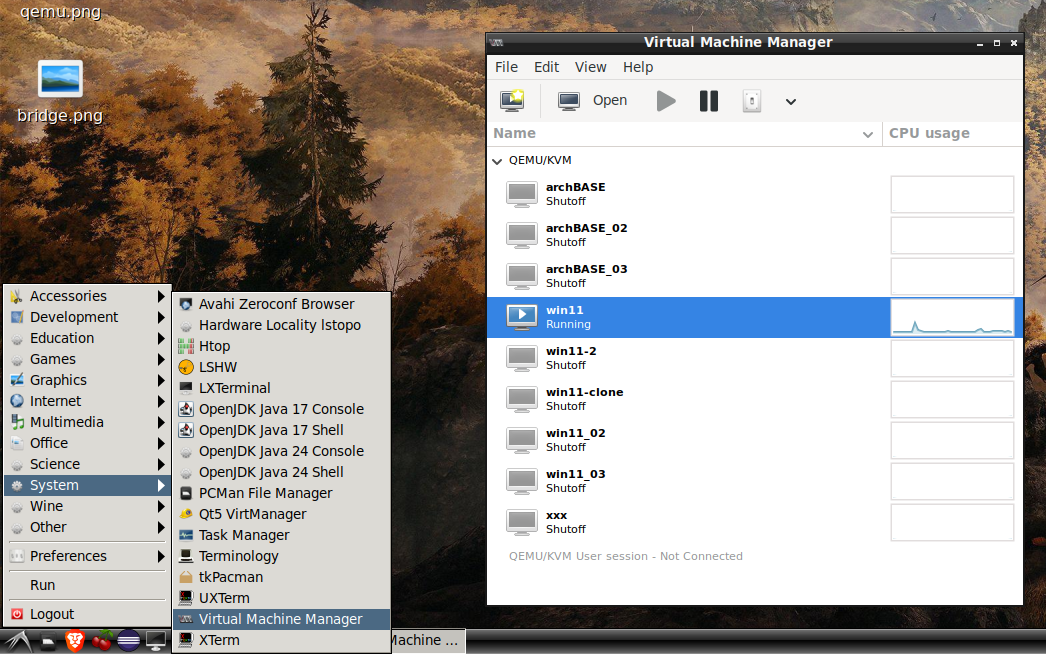
Task: Launch Htop from the System submenu
Action: point(214,346)
